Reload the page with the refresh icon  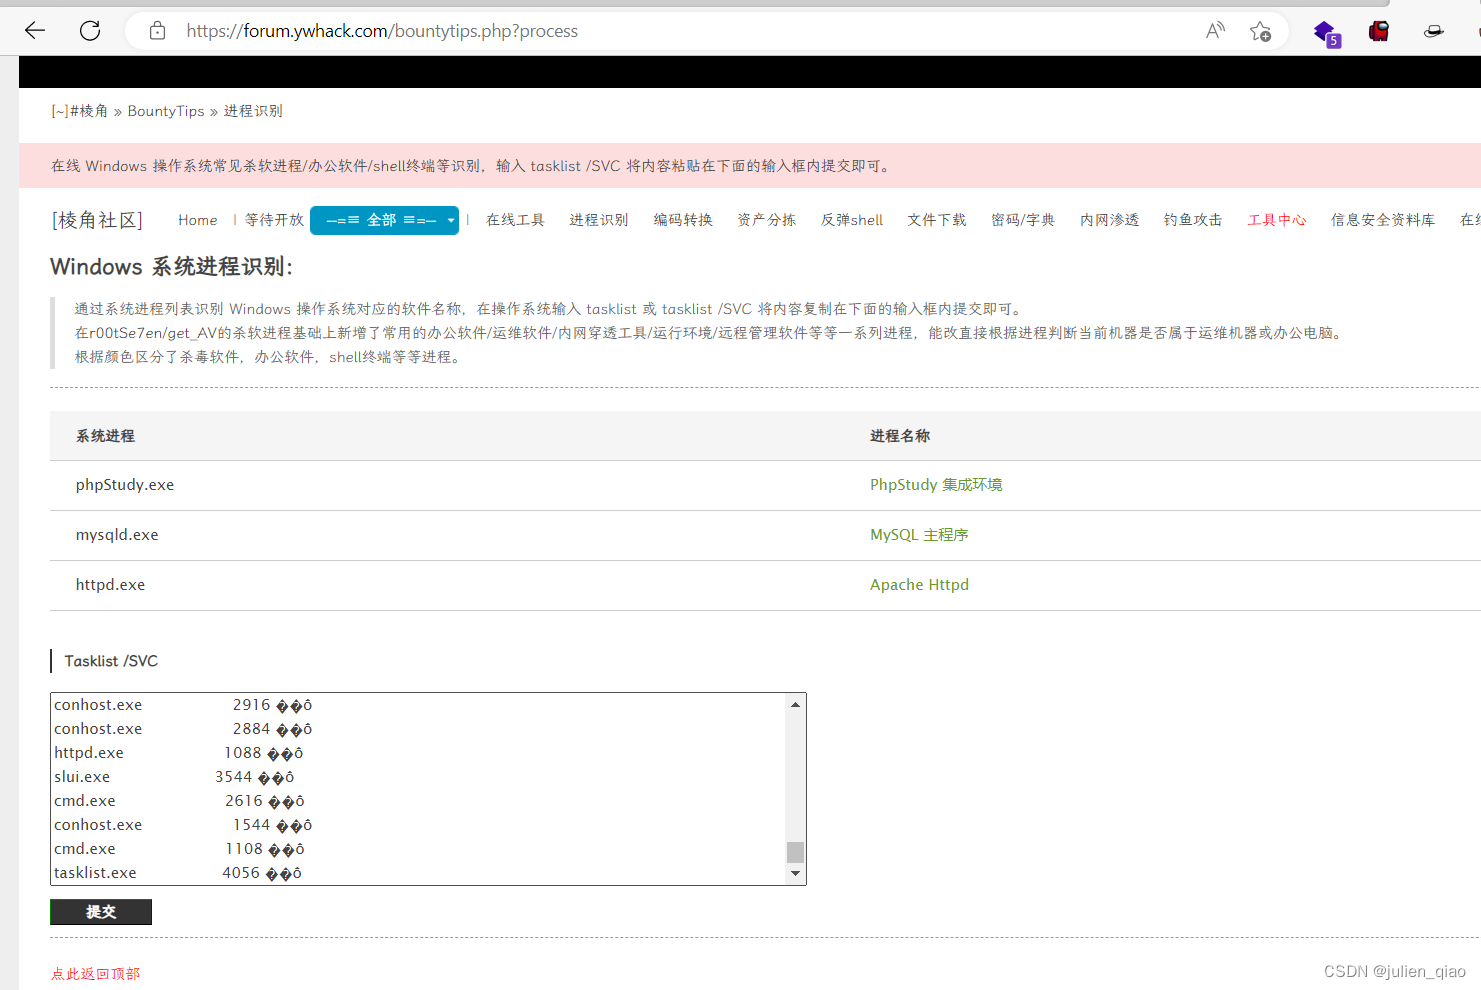[x=90, y=30]
